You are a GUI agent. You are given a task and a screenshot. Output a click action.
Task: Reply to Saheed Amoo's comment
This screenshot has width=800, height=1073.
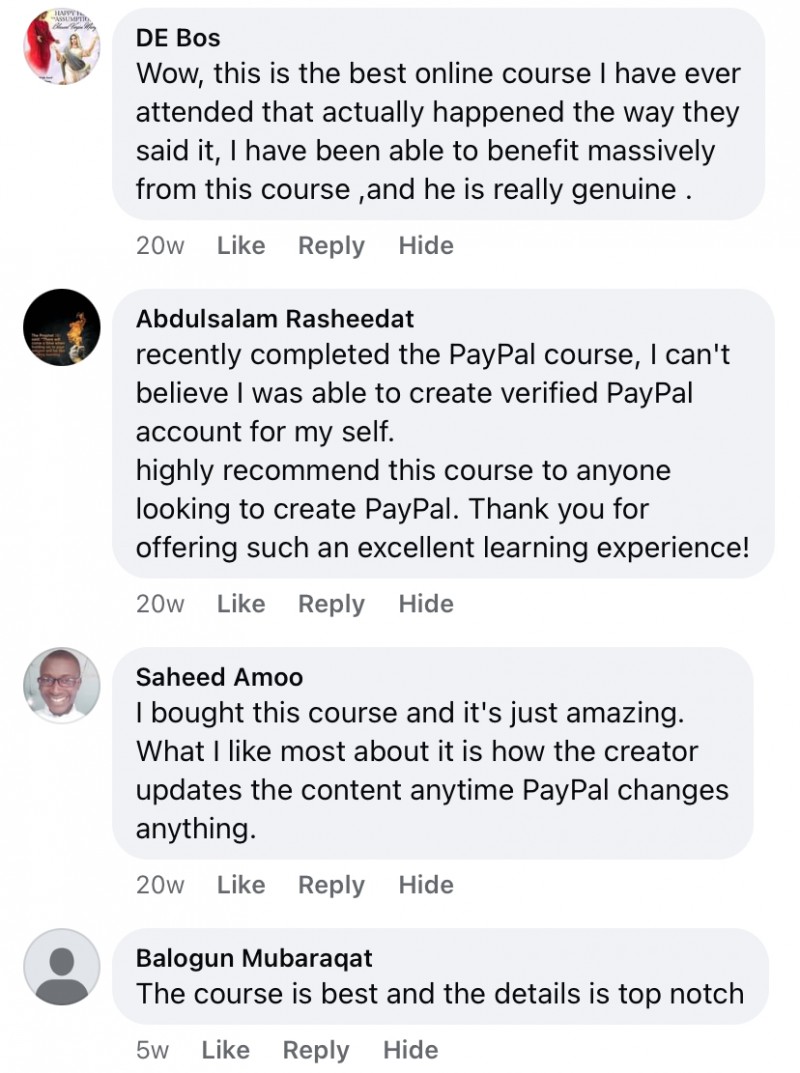pos(331,884)
